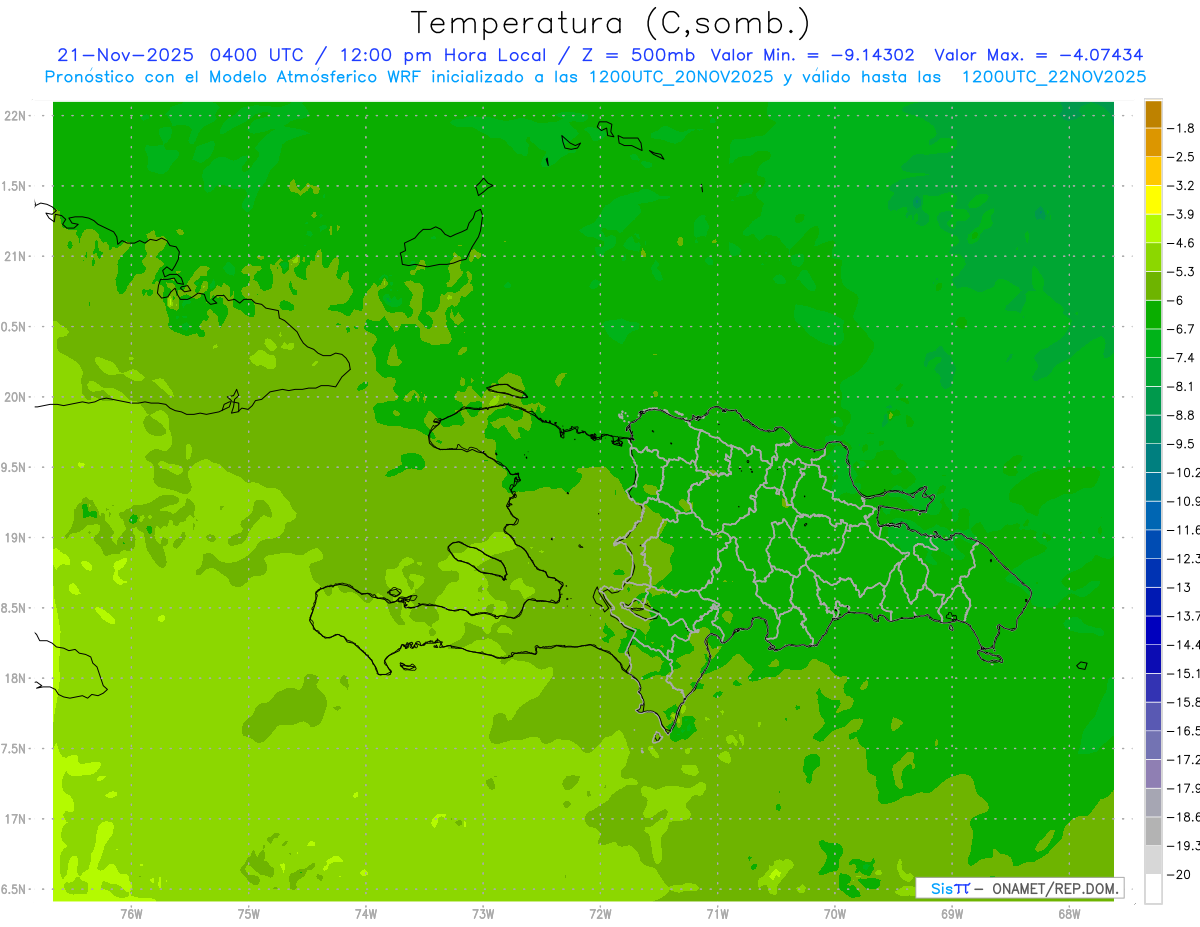Click the brown swatch above -1.8
Viewport: 1200px width, 927px height.
pos(1153,114)
